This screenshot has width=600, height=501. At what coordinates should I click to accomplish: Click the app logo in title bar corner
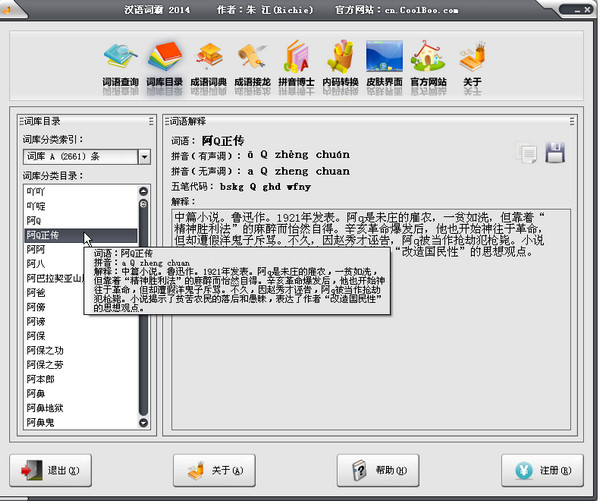(x=7, y=10)
